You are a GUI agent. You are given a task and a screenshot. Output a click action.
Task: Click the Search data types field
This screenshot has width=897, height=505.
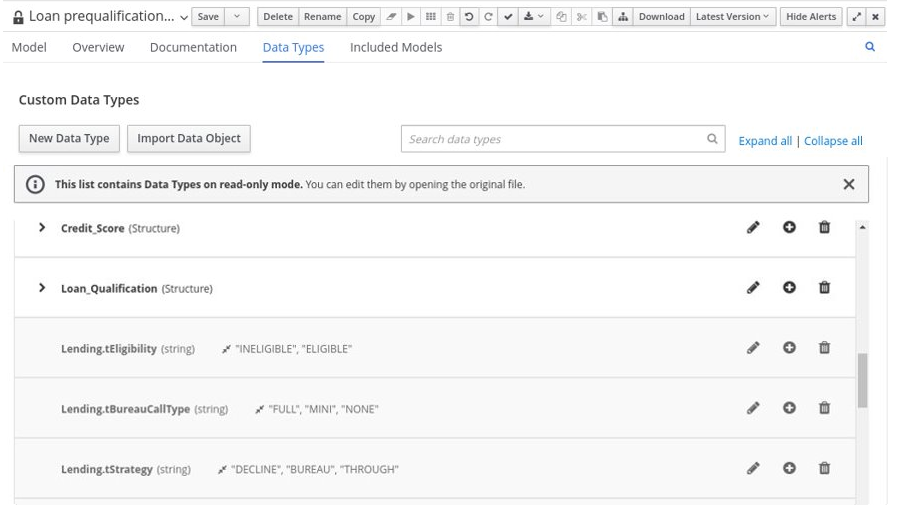pos(550,139)
